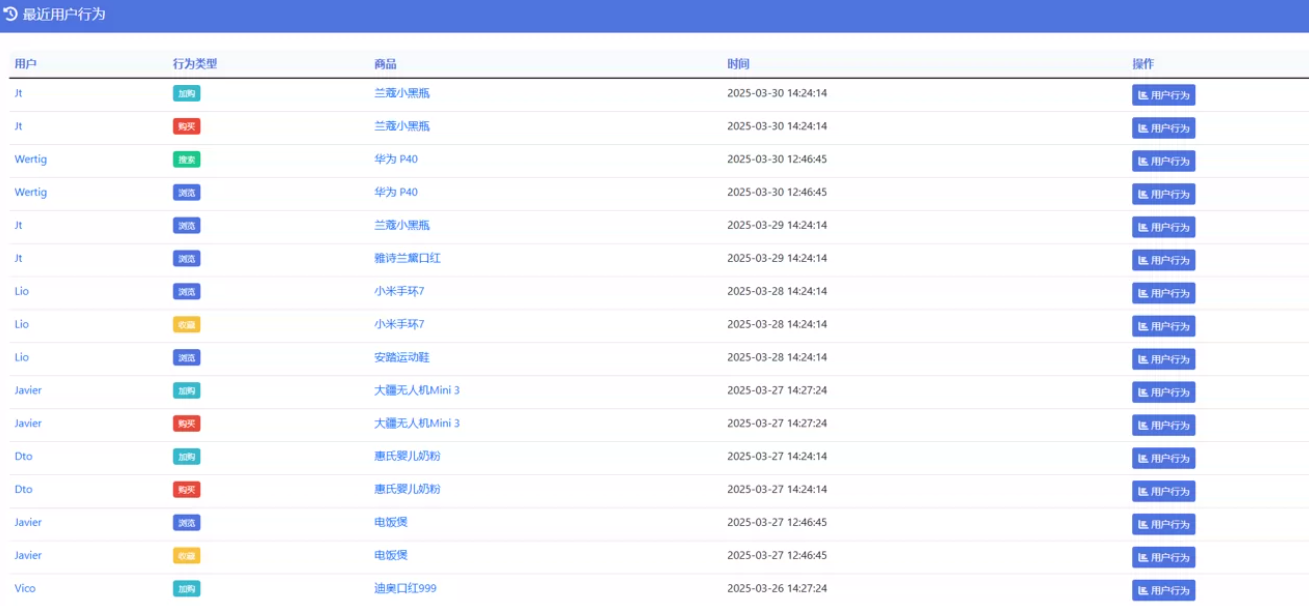Open 用户行为 for Jt's 加购 兰蔻小黑瓶 row
The image size is (1309, 606).
point(1163,95)
